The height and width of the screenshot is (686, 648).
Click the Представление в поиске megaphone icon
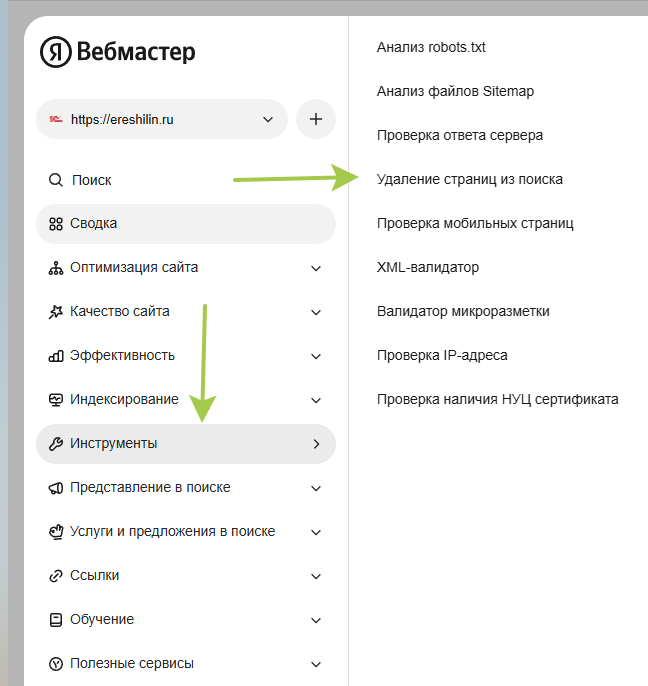tap(56, 488)
